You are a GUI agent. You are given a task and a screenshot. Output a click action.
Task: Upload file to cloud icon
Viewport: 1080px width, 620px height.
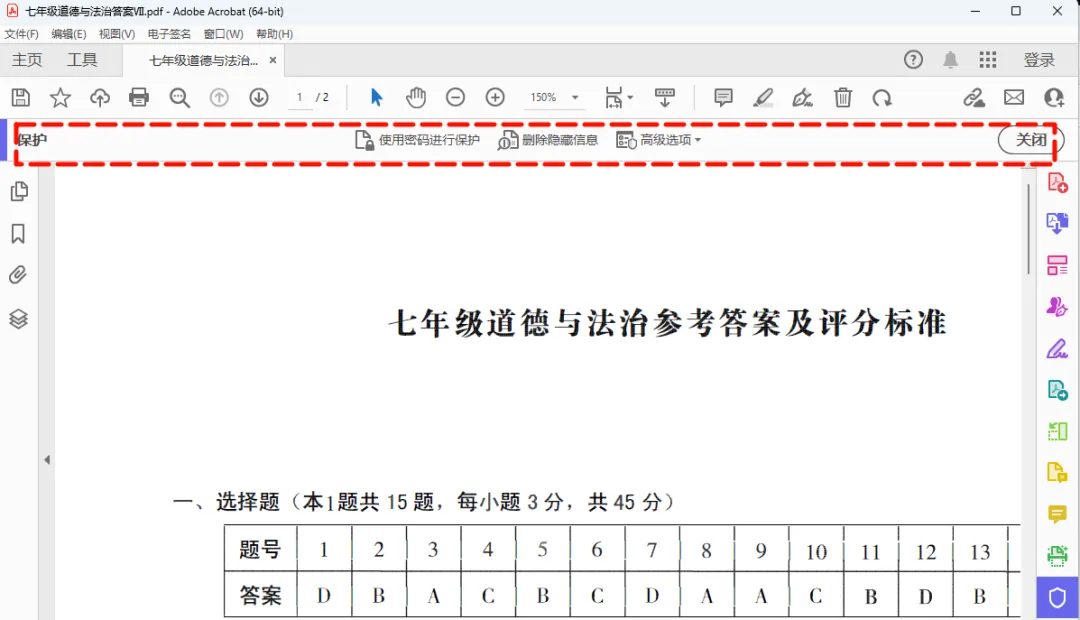[100, 98]
